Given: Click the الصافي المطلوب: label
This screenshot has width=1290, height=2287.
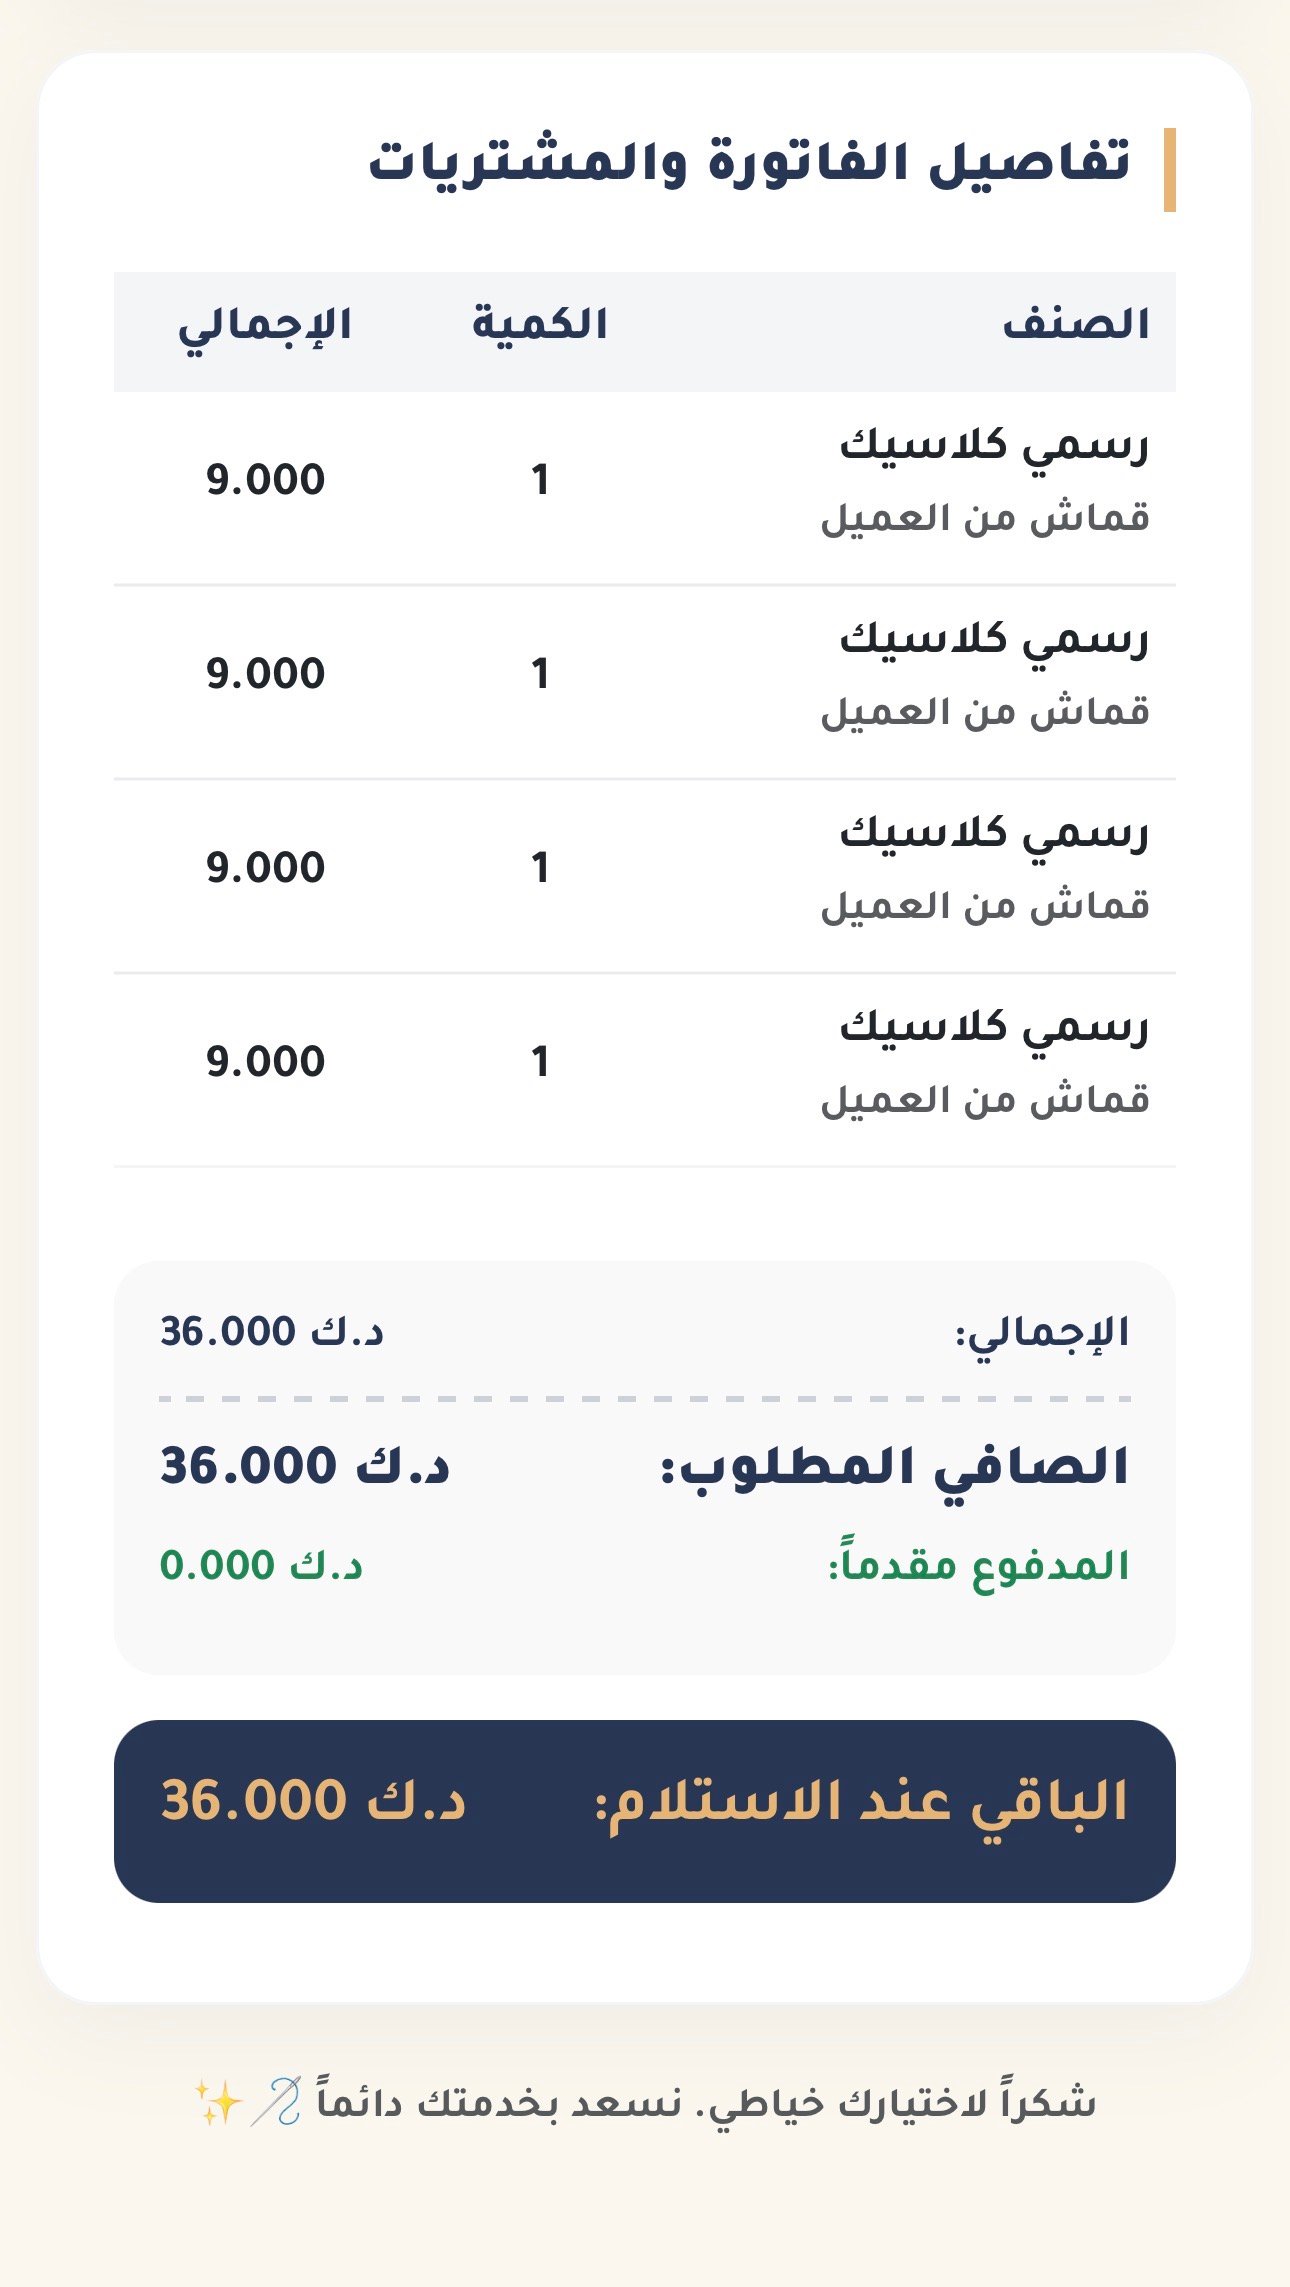Looking at the screenshot, I should coord(895,1468).
